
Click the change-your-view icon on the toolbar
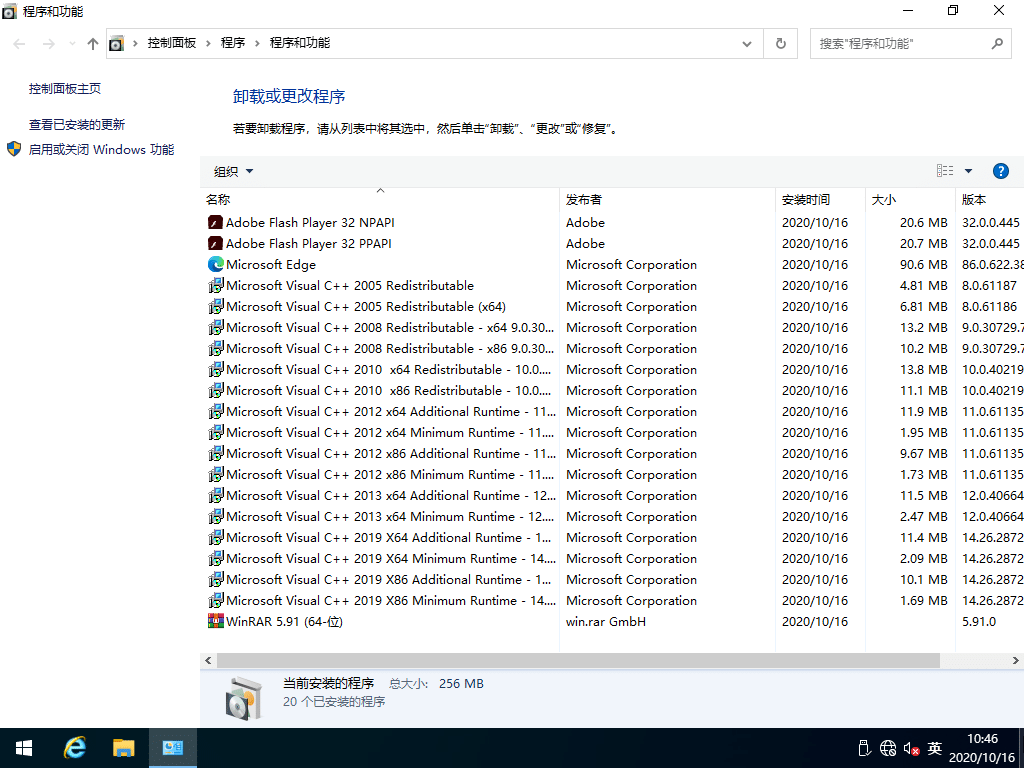tap(943, 170)
